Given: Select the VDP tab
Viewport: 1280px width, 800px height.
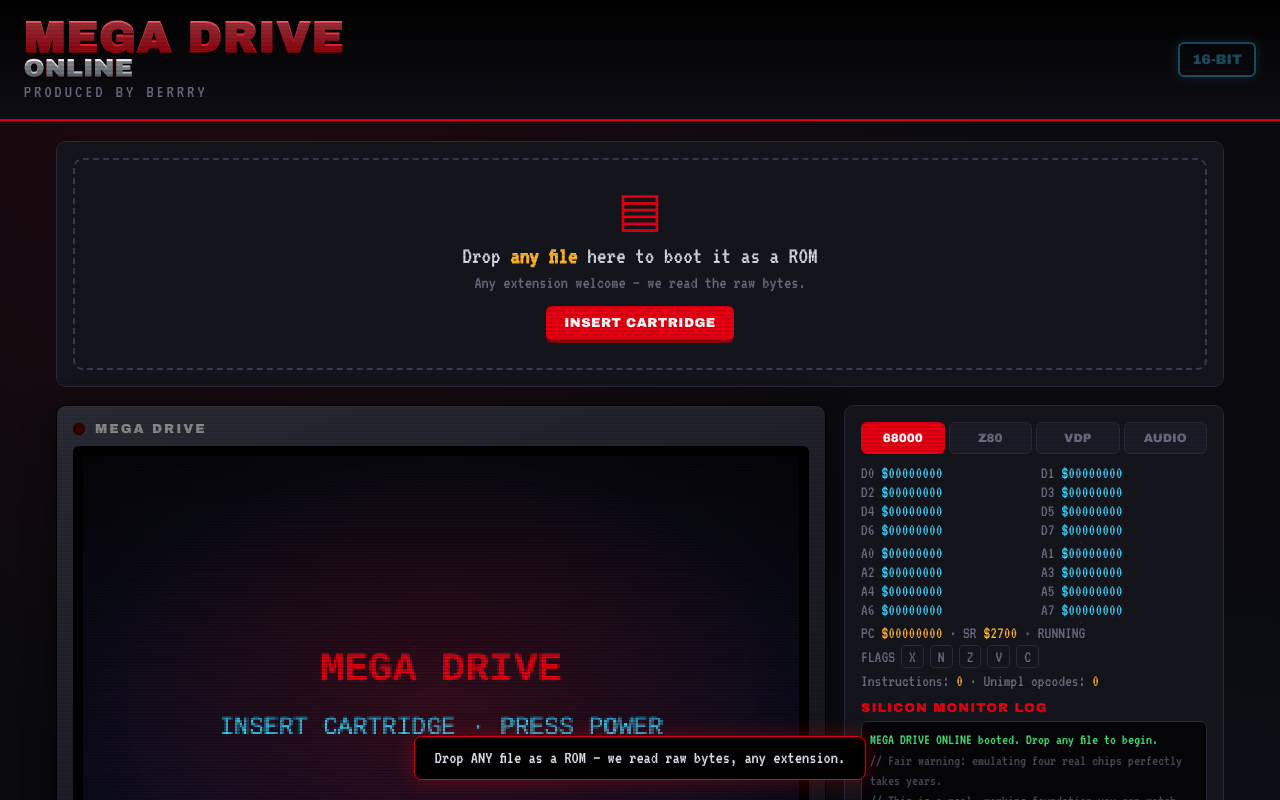Looking at the screenshot, I should click(1078, 438).
